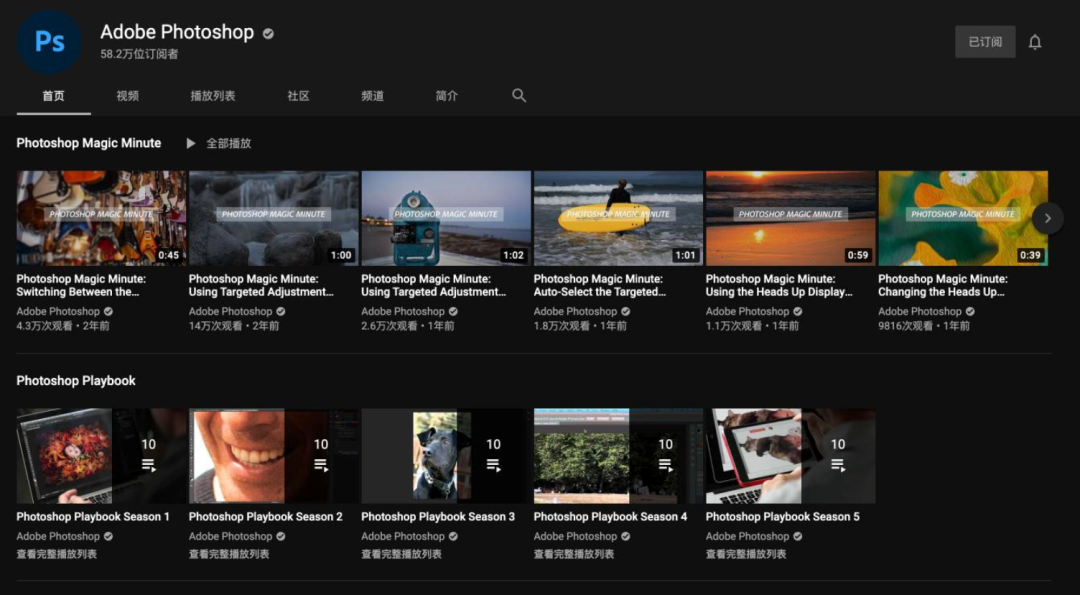Click 查看完整播放列表 under Season 1
Viewport: 1080px width, 595px height.
coord(56,554)
